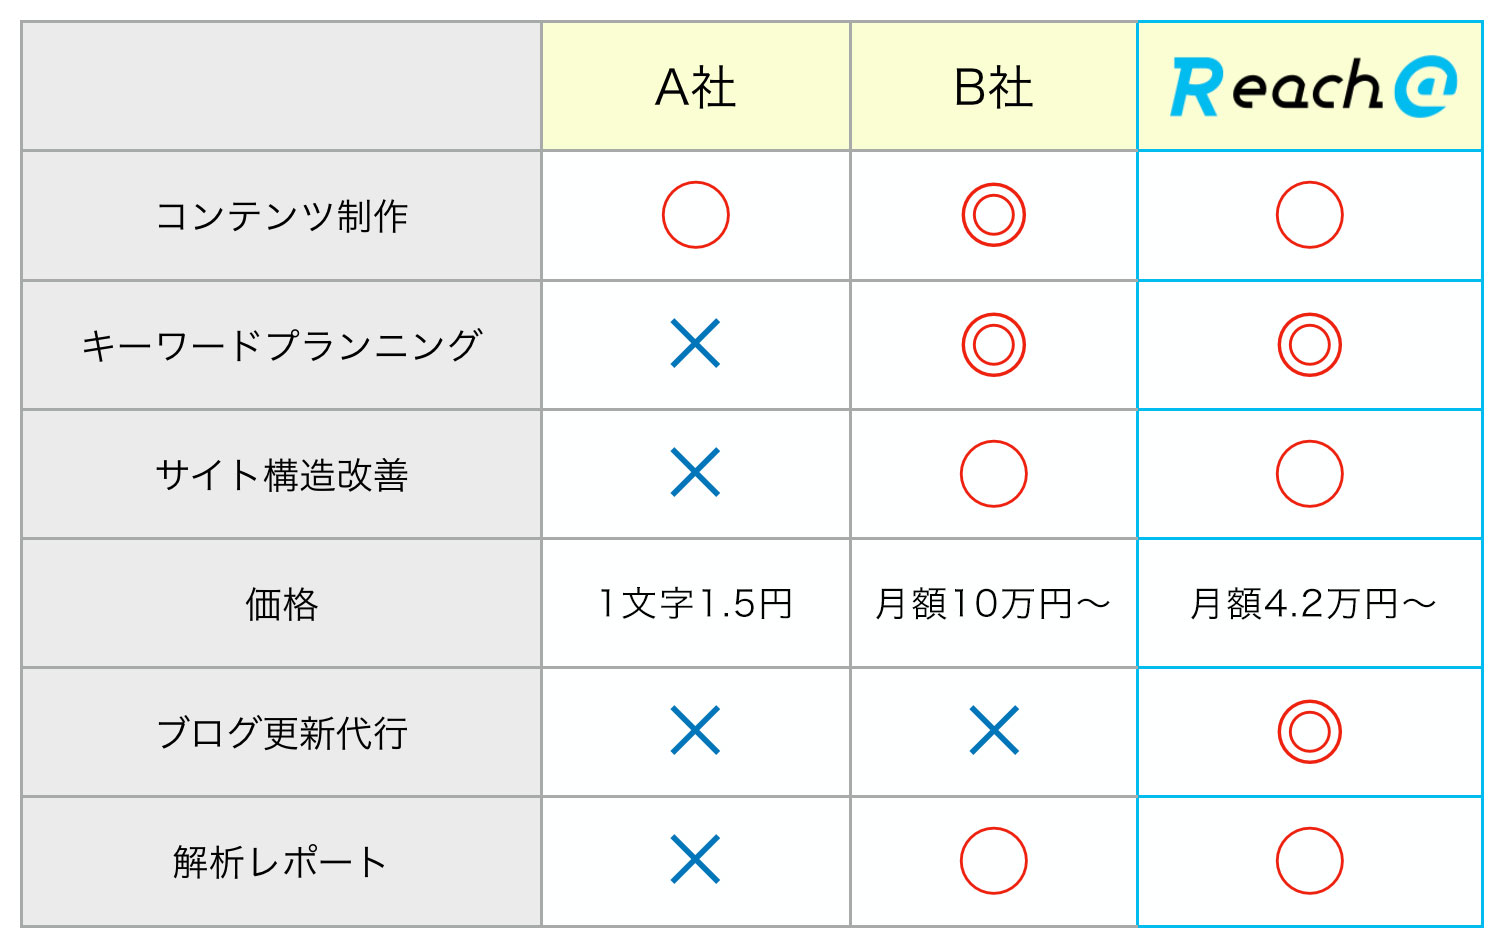Screen dimensions: 1502x948
Task: Click the Reach@ logo in the header
Action: (1314, 87)
